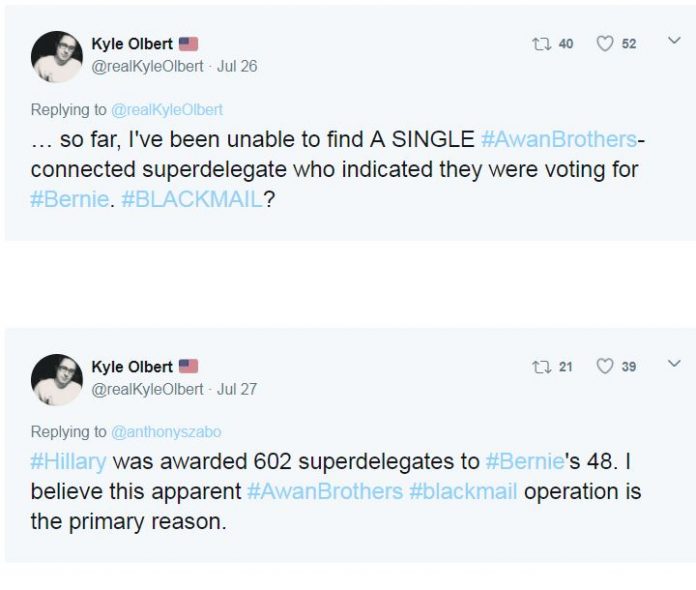
Task: Open Kyle Olbert's avatar in first tweet
Action: tap(56, 56)
